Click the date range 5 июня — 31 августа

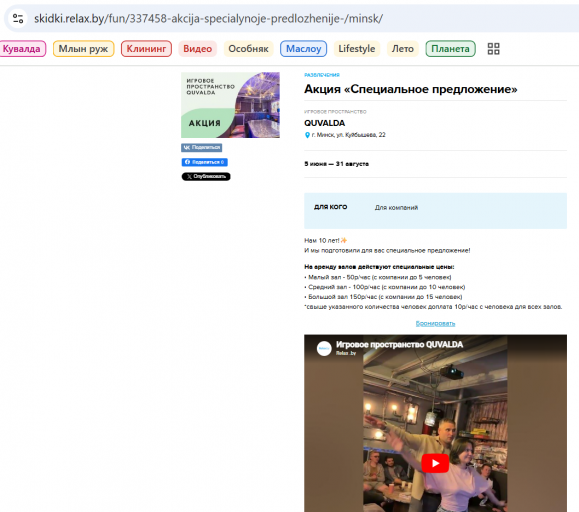coord(336,164)
